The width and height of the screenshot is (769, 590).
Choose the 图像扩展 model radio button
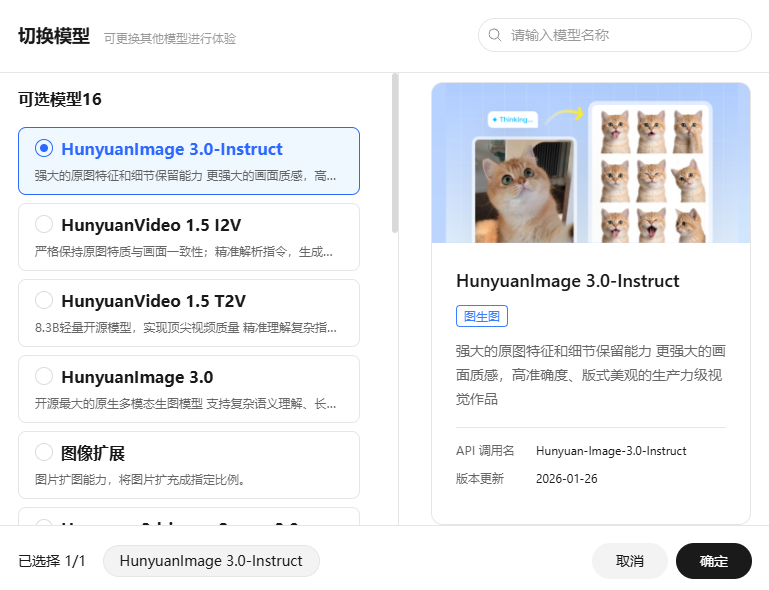point(44,452)
